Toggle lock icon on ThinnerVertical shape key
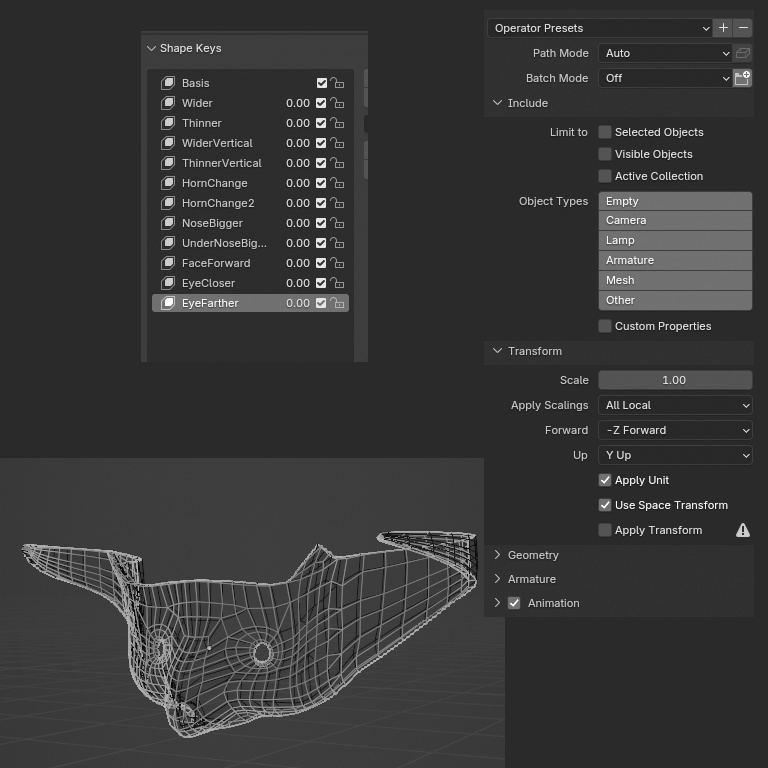 tap(337, 163)
